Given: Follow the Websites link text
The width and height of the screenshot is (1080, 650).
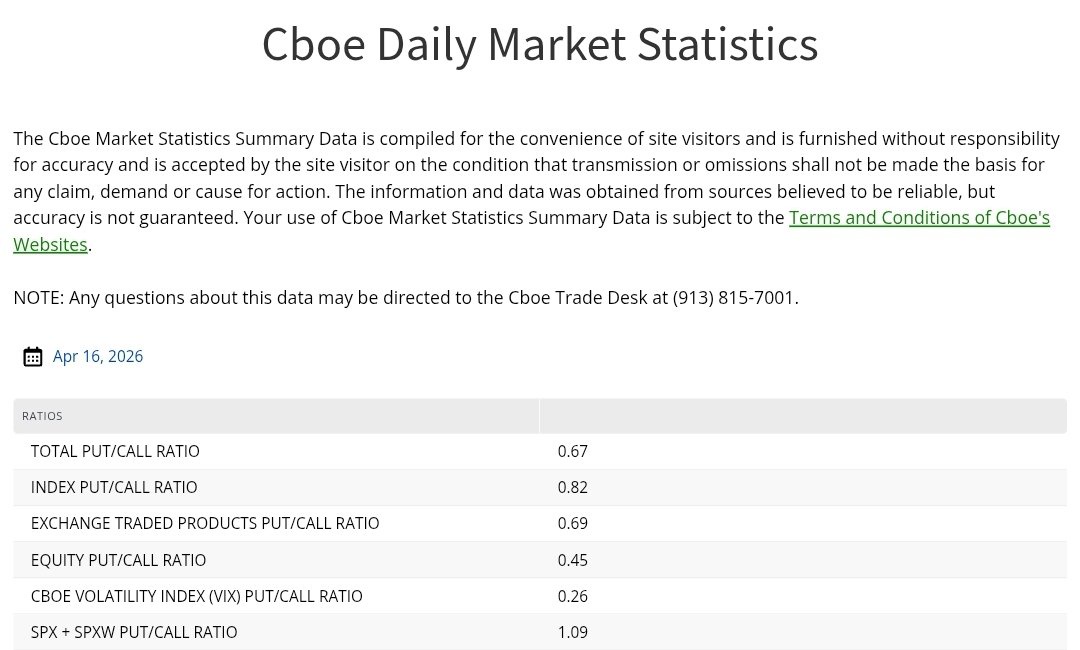Looking at the screenshot, I should click(x=50, y=244).
